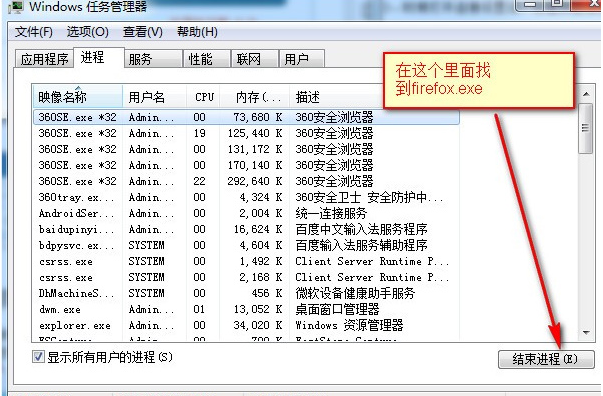Open the 选项(O) menu
Image resolution: width=603 pixels, height=396 pixels.
[88, 32]
